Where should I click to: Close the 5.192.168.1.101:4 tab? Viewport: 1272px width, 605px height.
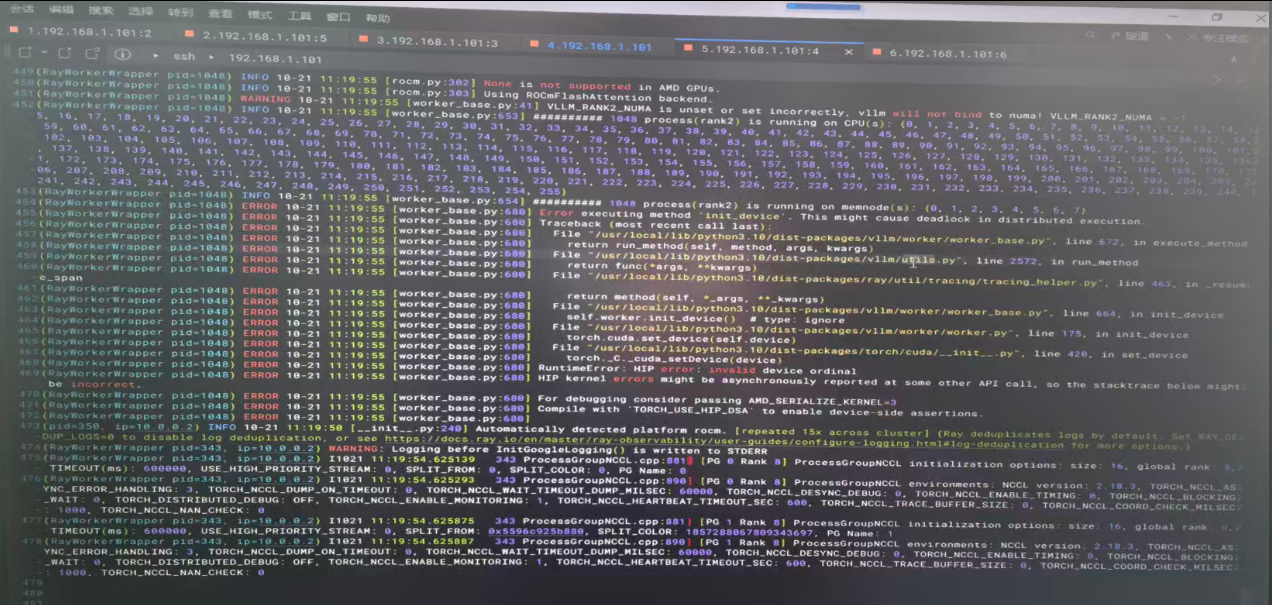coord(849,52)
